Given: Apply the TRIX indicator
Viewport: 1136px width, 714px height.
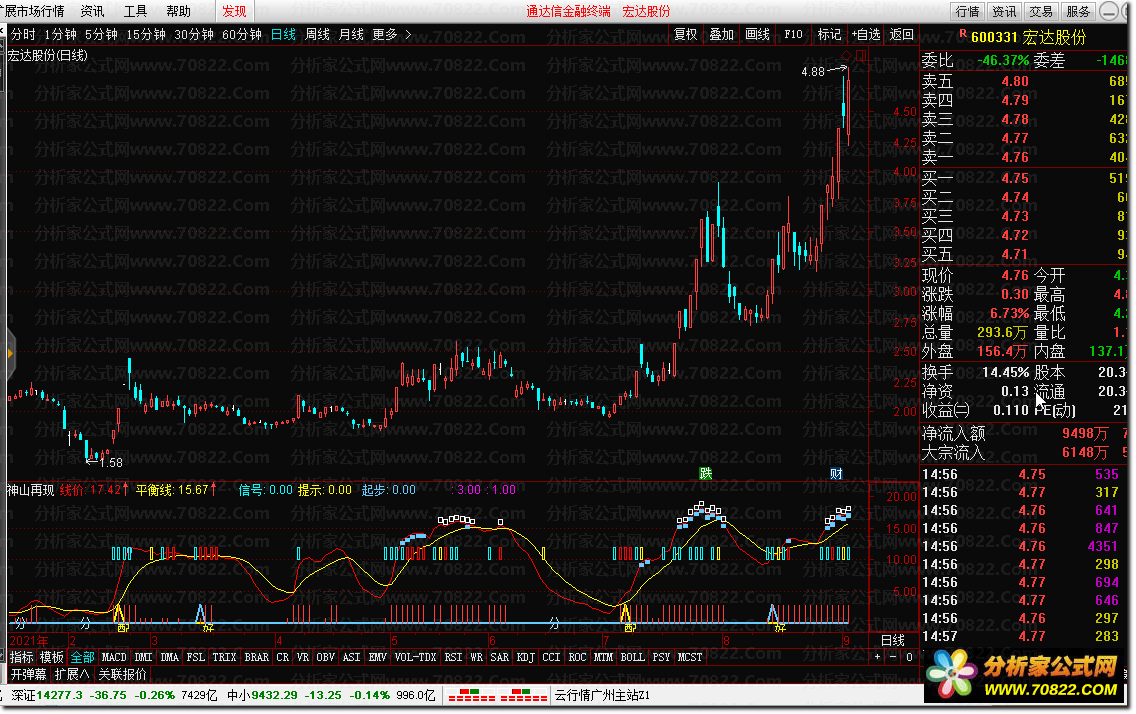Looking at the screenshot, I should click(x=224, y=657).
